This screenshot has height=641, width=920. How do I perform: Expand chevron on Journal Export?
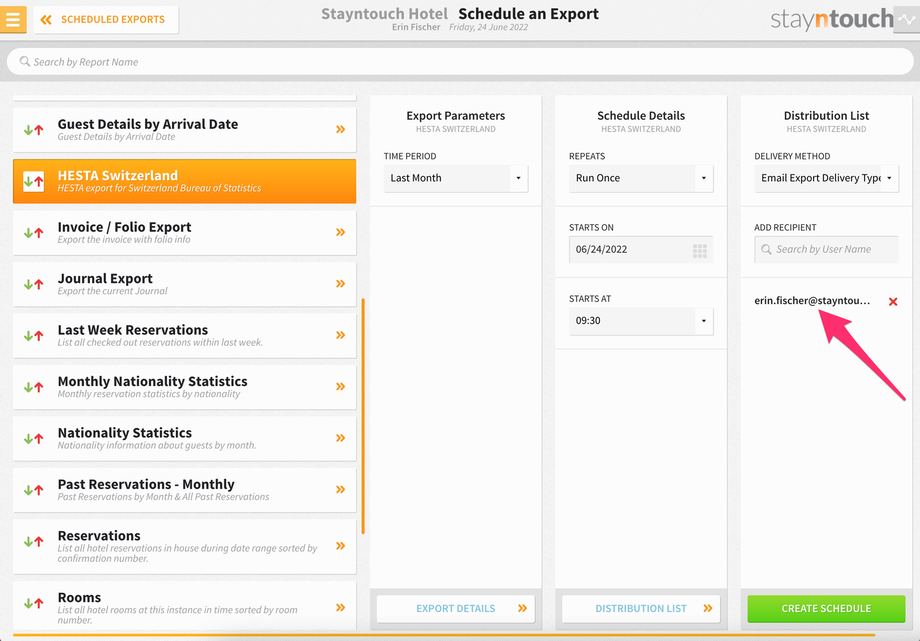click(340, 284)
